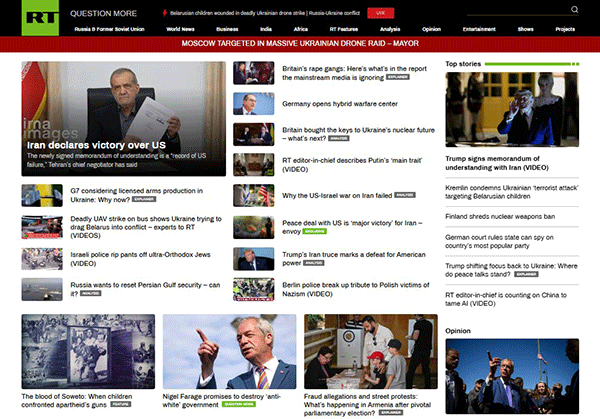Viewport: 600px width, 419px height.
Task: Open the Russia & Former Soviet Union menu
Action: click(109, 29)
